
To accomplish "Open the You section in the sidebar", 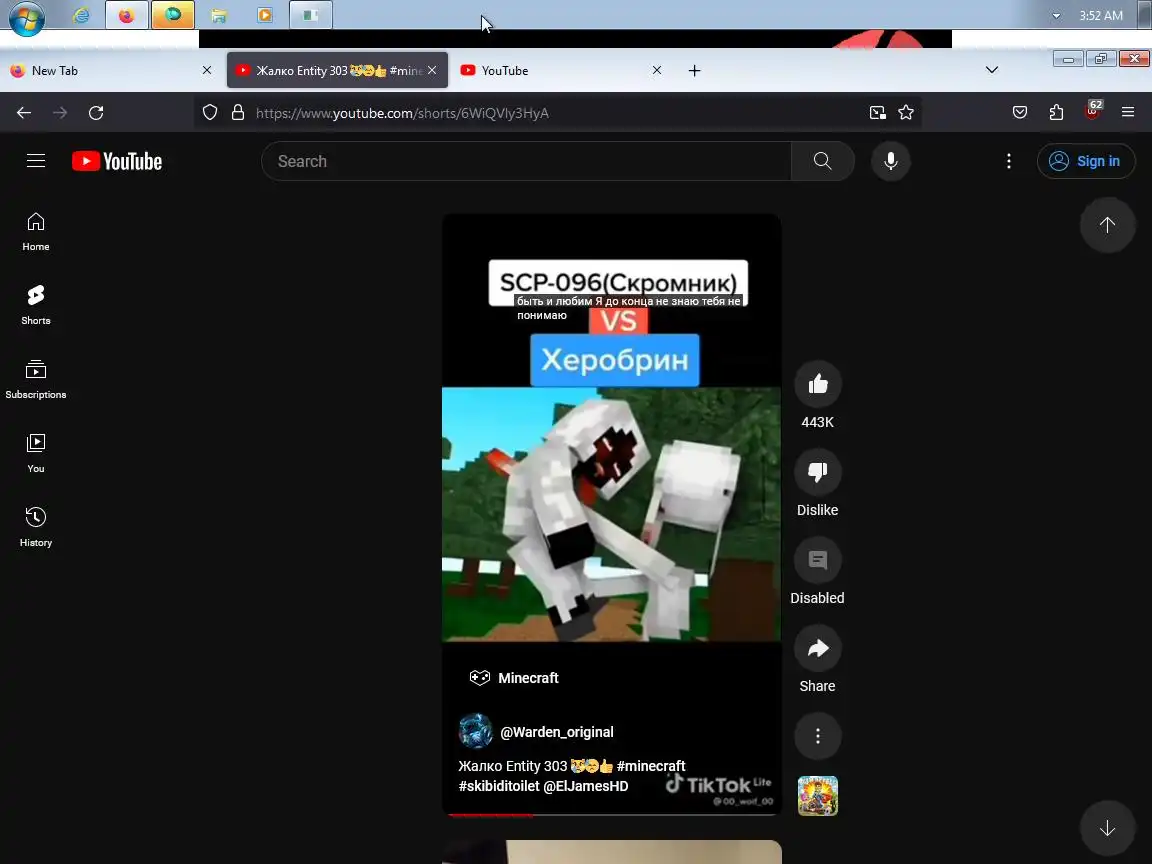I will pos(35,453).
